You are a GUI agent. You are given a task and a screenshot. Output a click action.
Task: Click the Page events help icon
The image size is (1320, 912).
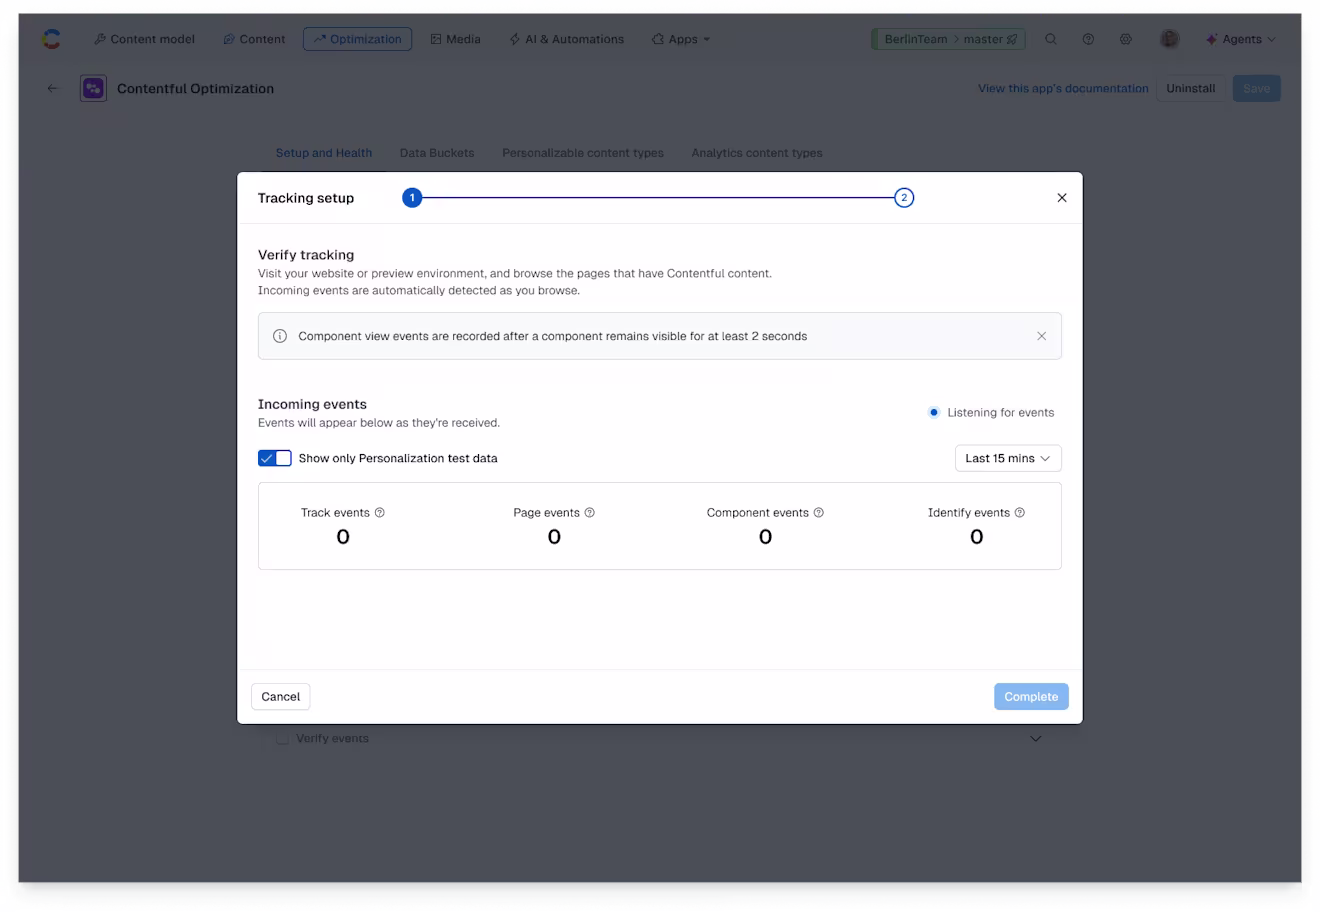point(590,512)
